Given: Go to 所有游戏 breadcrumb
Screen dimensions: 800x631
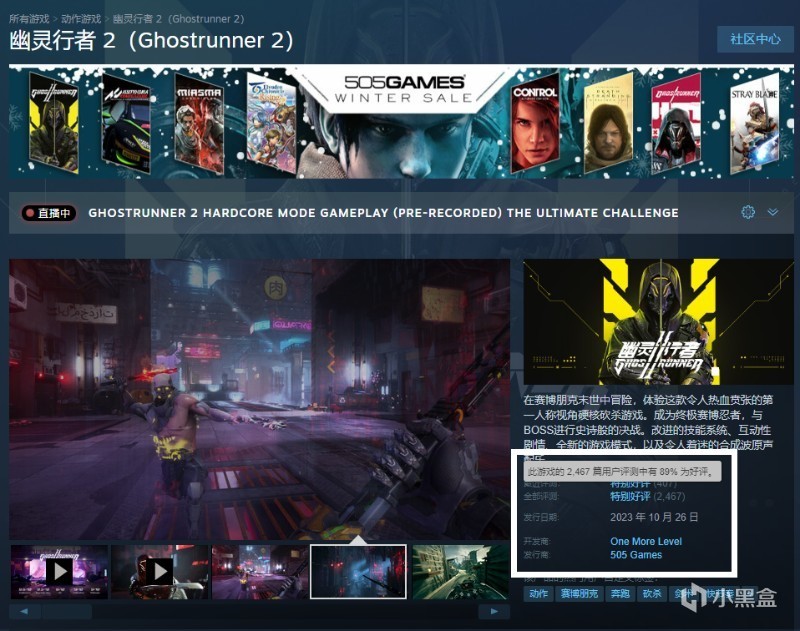Looking at the screenshot, I should coord(29,19).
